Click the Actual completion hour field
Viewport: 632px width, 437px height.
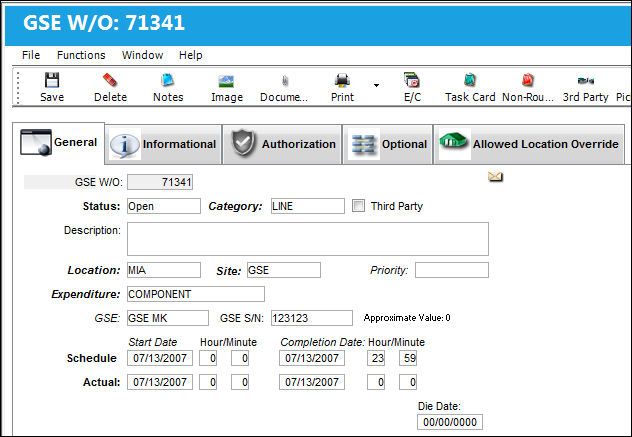pyautogui.click(x=376, y=382)
